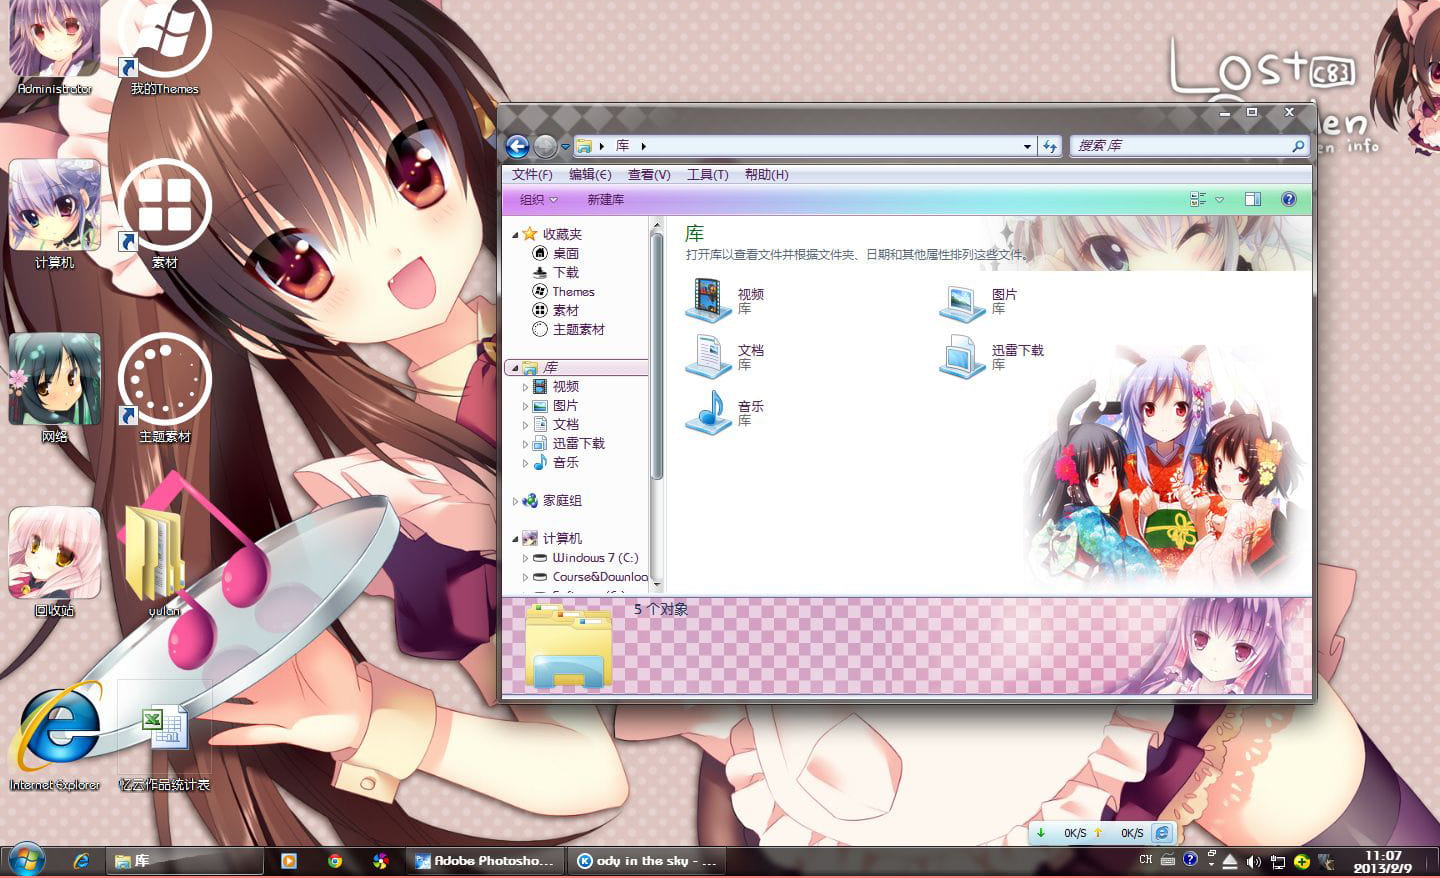Switch the CH input language indicator
Screen dimensions: 1440x878
click(x=1145, y=859)
